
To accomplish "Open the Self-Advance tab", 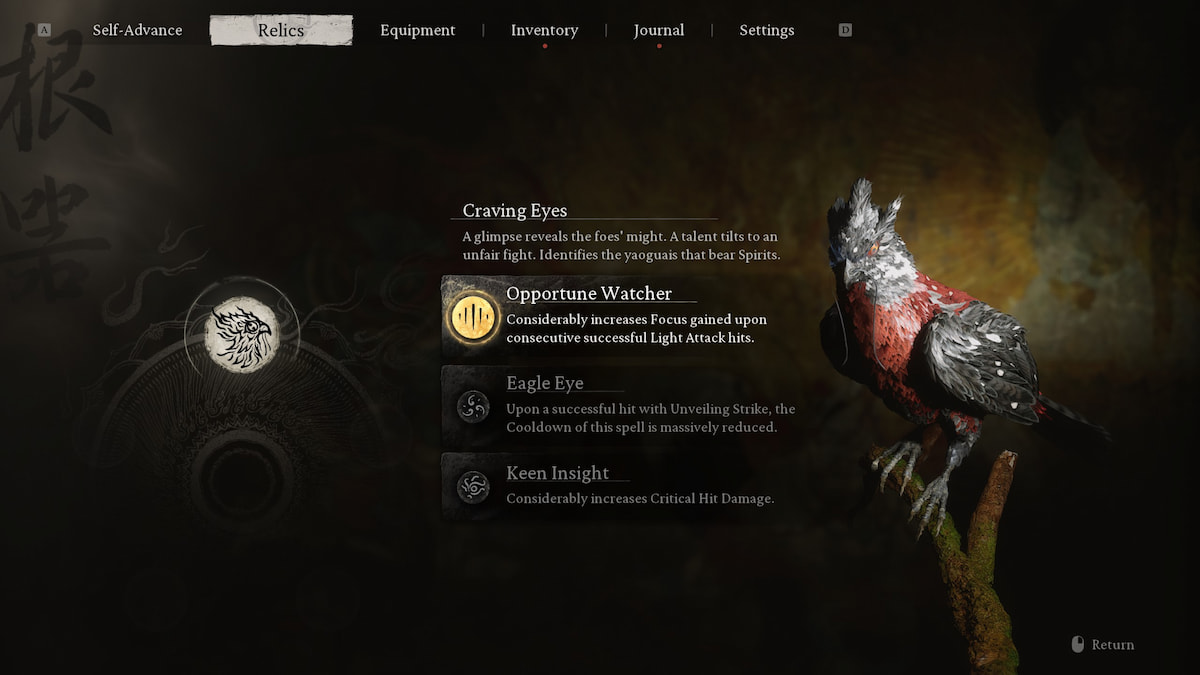I will (137, 30).
